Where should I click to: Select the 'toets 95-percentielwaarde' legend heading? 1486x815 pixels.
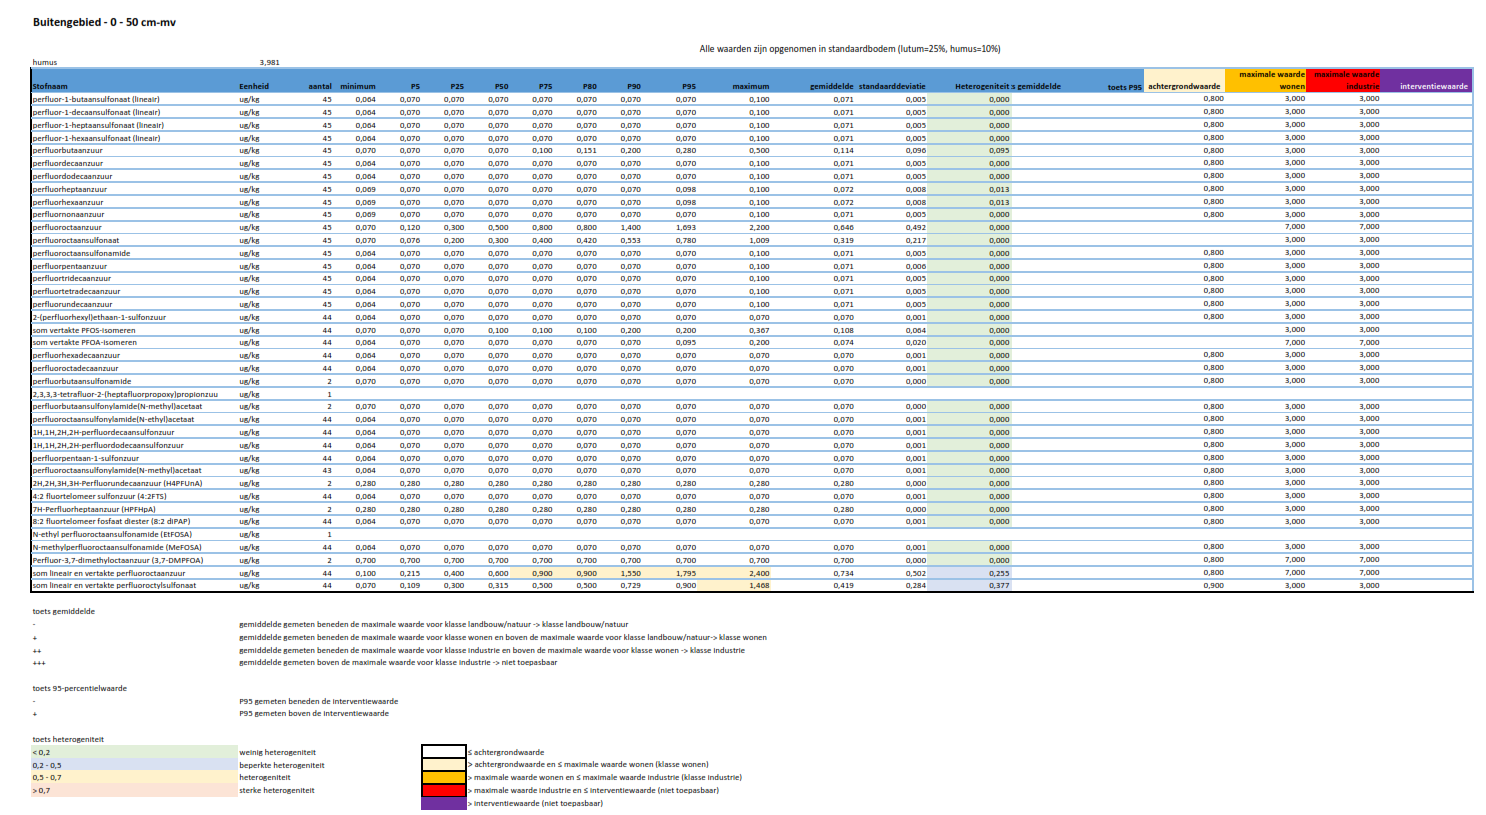[79, 688]
